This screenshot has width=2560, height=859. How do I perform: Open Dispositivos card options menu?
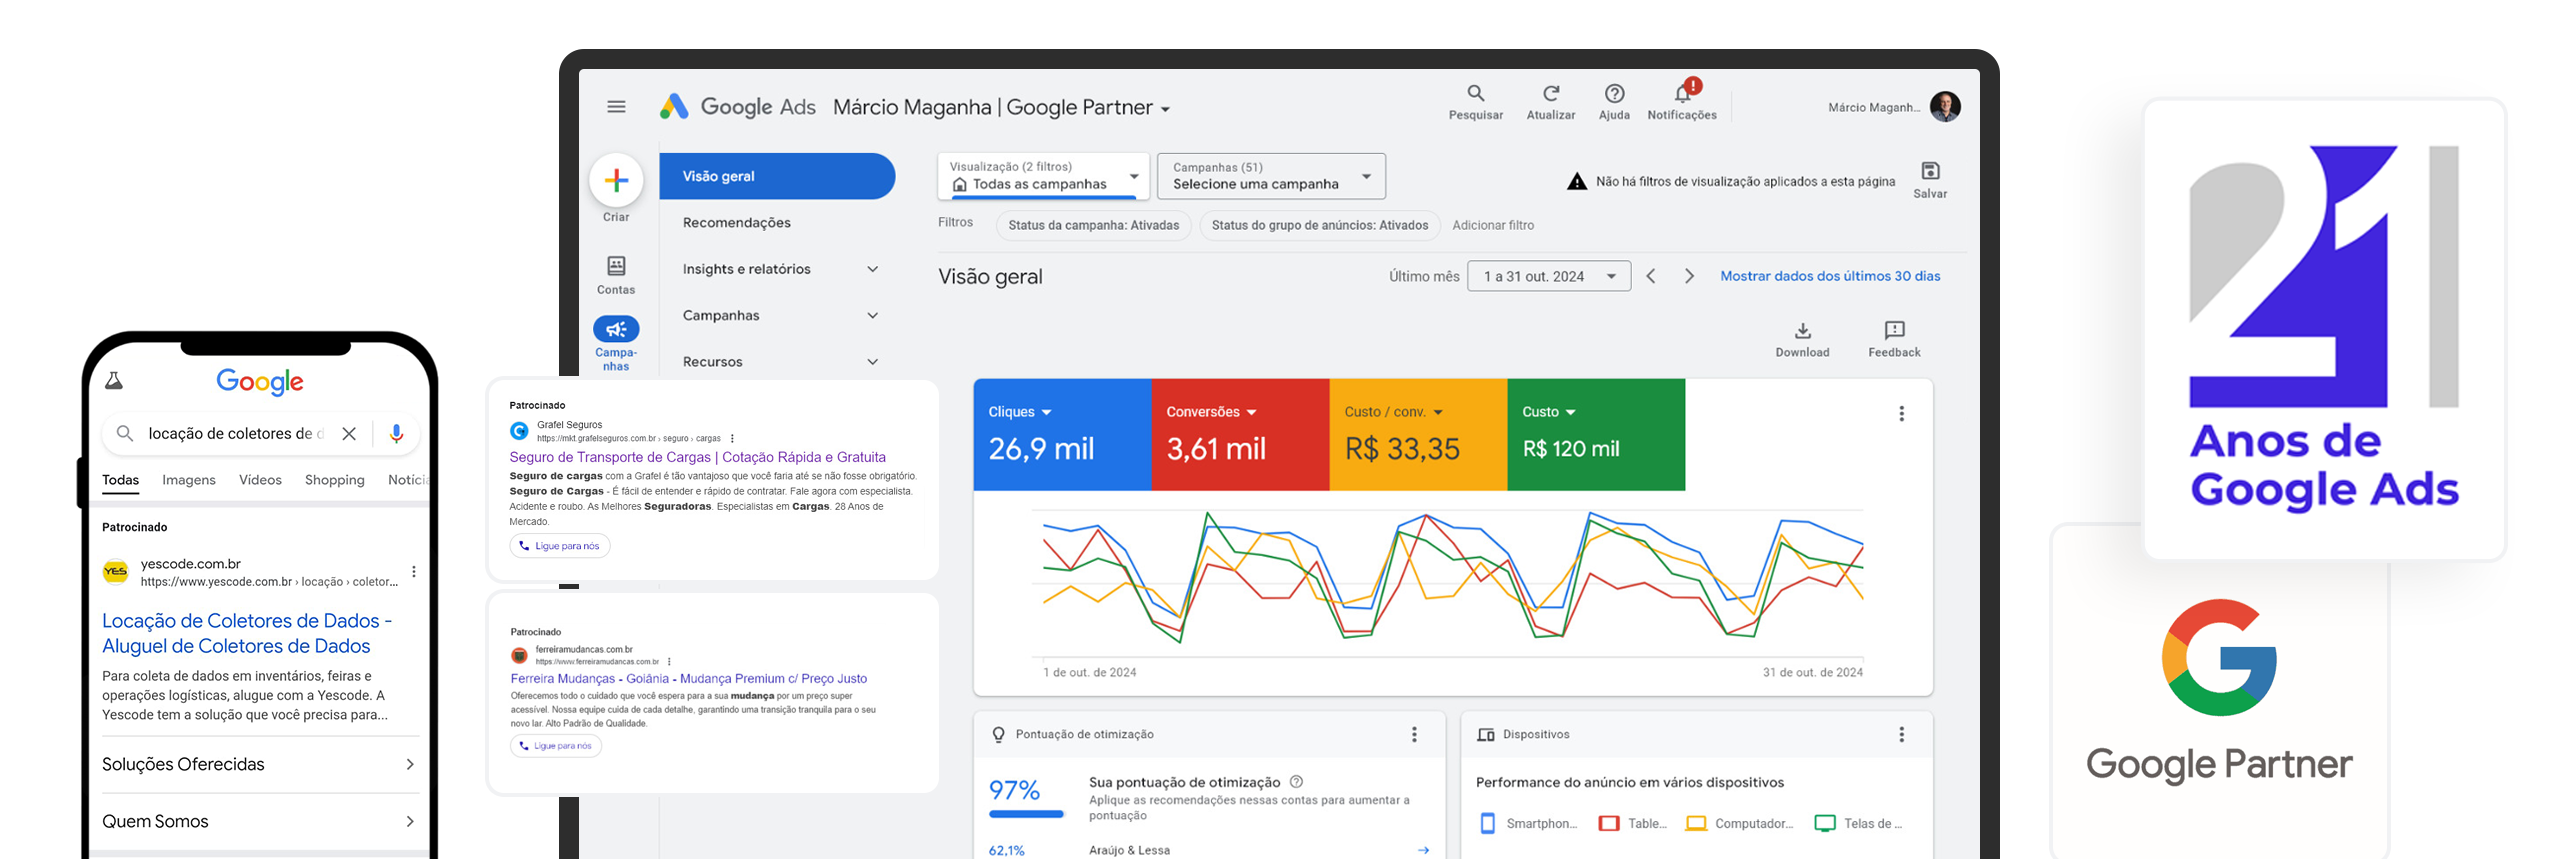pos(1901,735)
